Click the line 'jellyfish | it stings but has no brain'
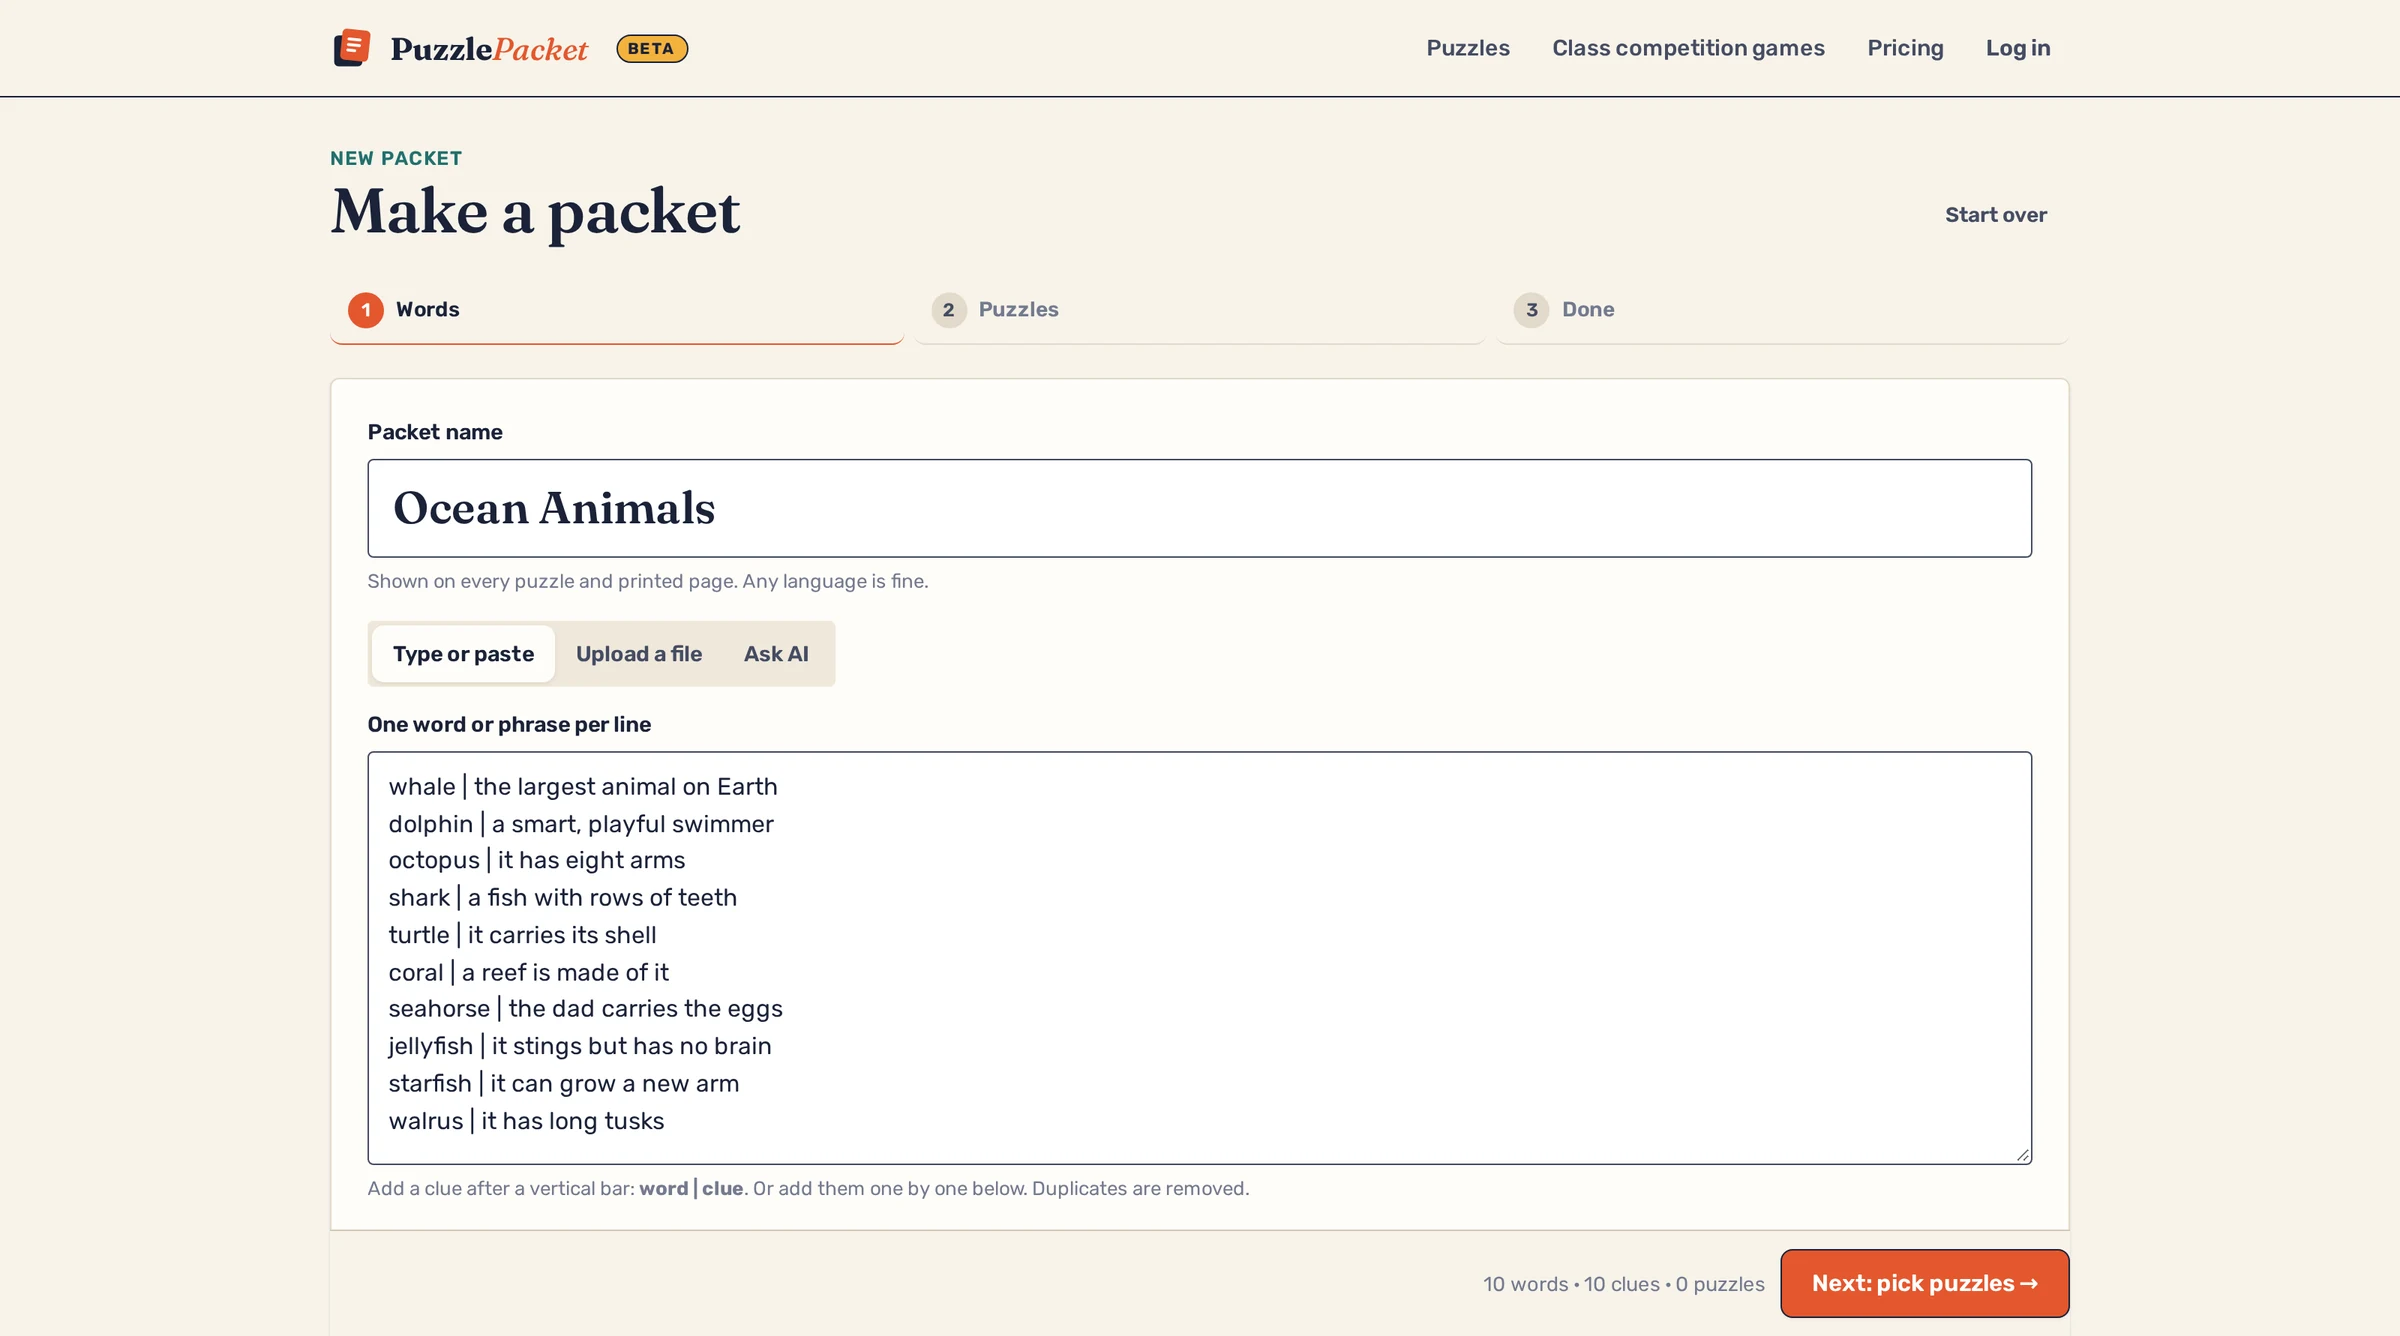Image resolution: width=2400 pixels, height=1336 pixels. pos(580,1046)
